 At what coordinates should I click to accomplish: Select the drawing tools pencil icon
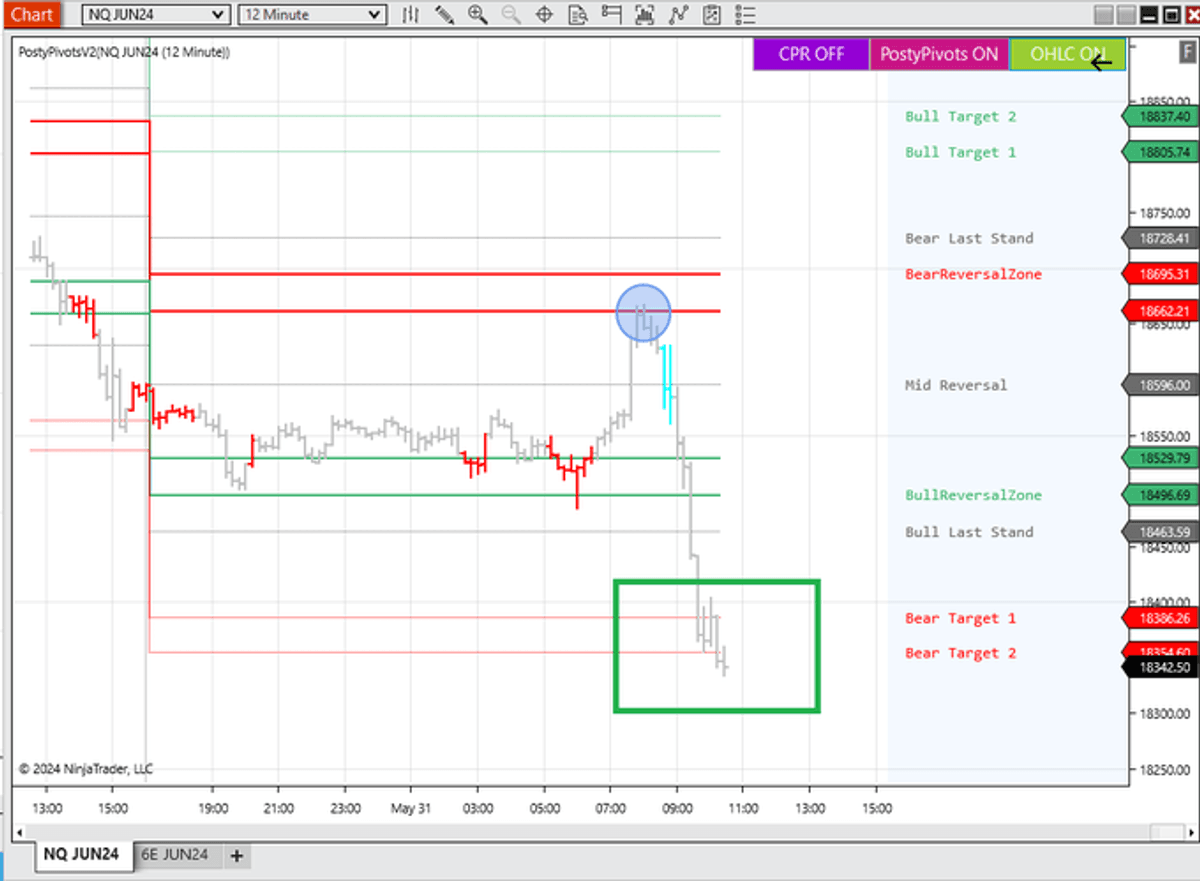tap(445, 15)
